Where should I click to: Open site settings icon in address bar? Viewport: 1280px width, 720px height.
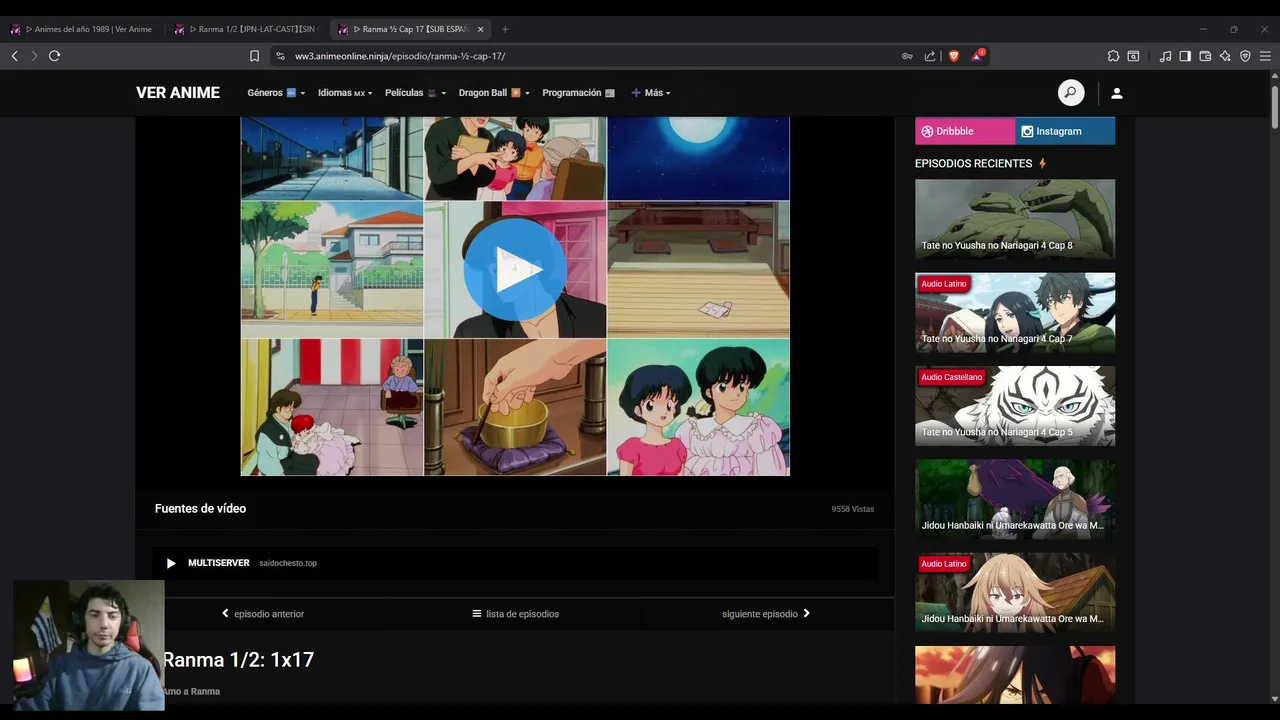point(280,56)
